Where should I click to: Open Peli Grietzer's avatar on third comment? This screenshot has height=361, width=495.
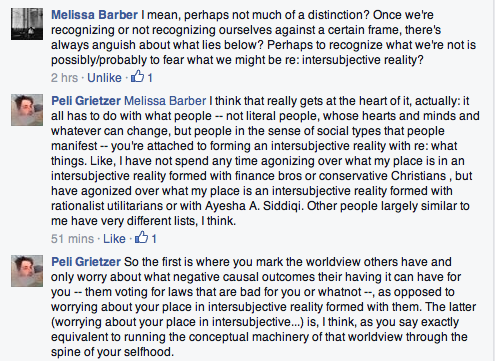click(x=27, y=271)
